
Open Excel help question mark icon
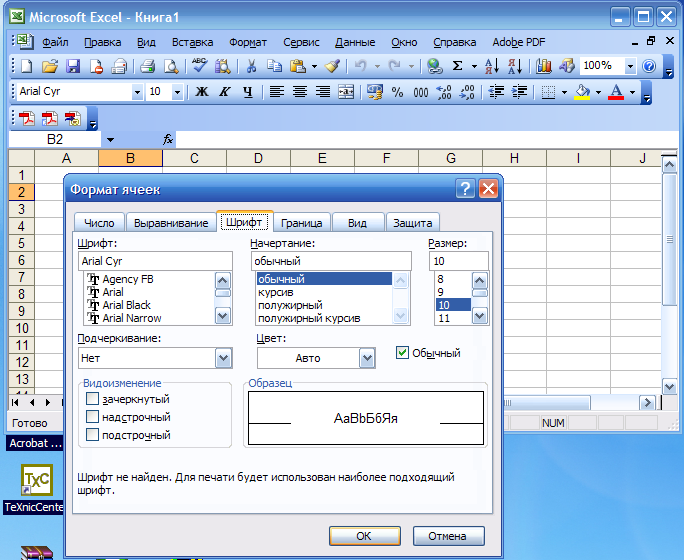click(649, 66)
